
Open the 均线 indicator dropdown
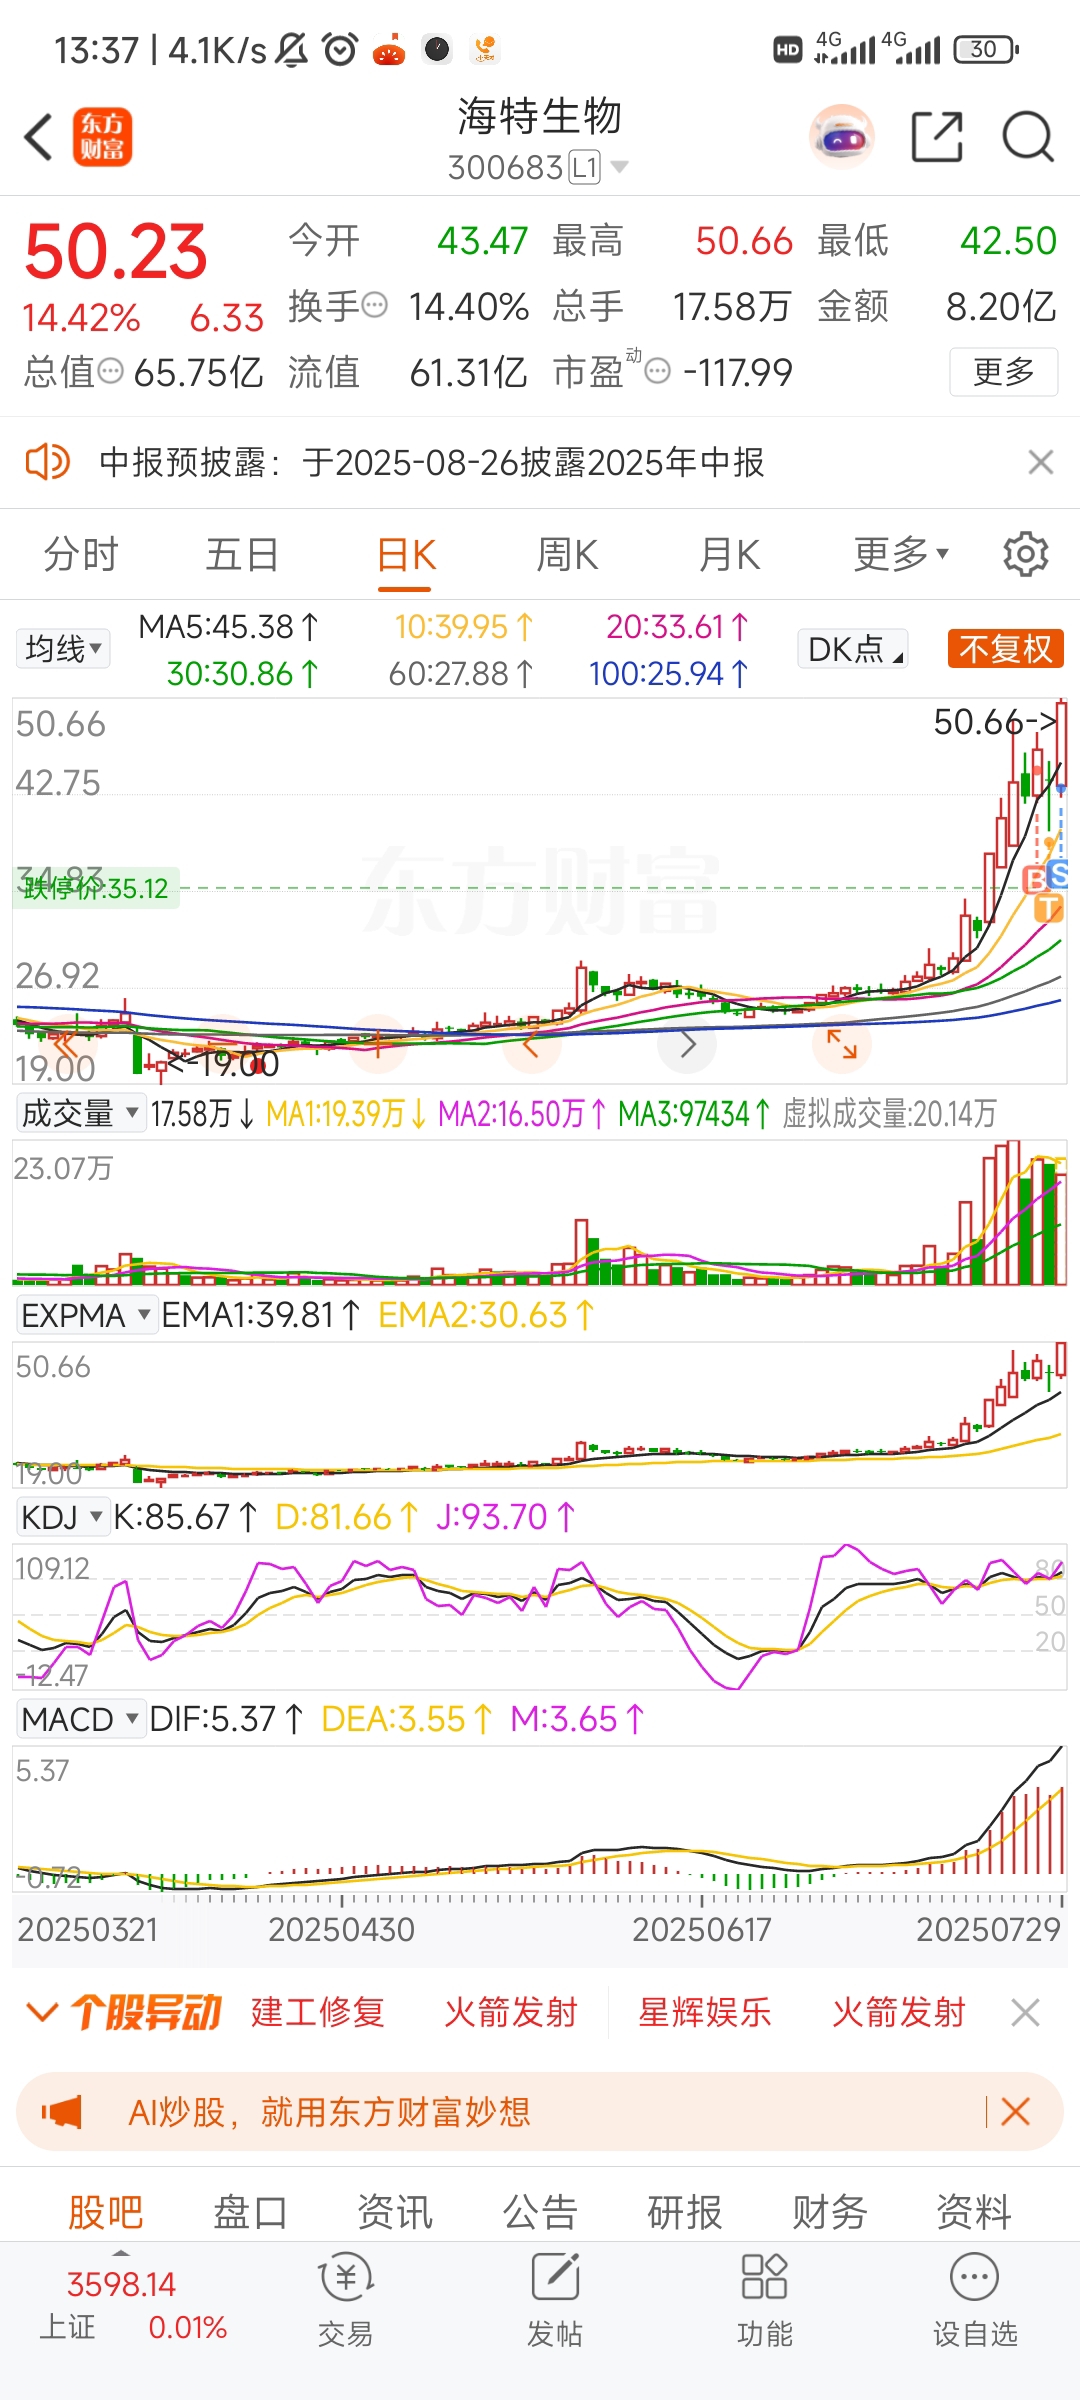(63, 649)
